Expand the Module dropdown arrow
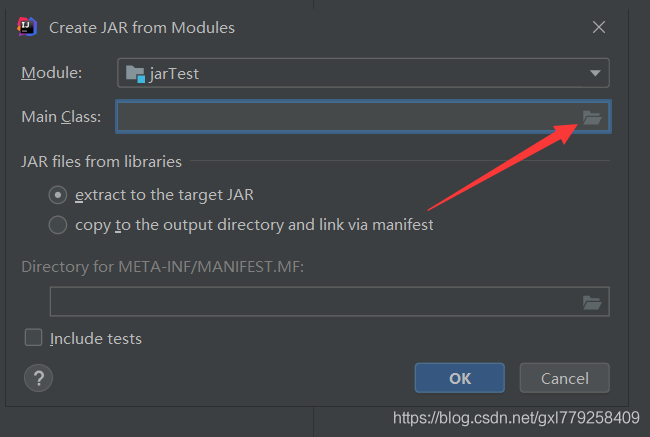 tap(594, 73)
